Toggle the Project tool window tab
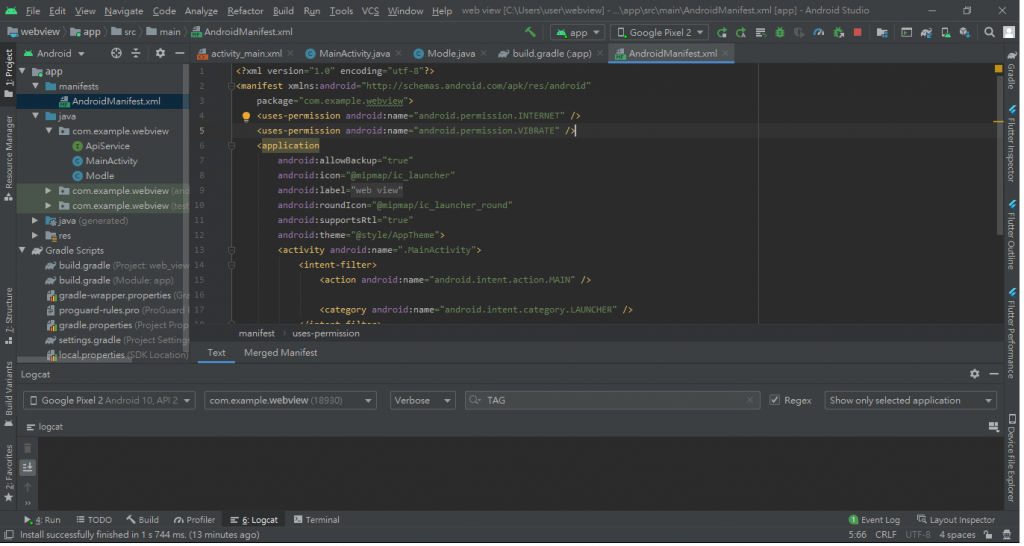 pyautogui.click(x=8, y=74)
